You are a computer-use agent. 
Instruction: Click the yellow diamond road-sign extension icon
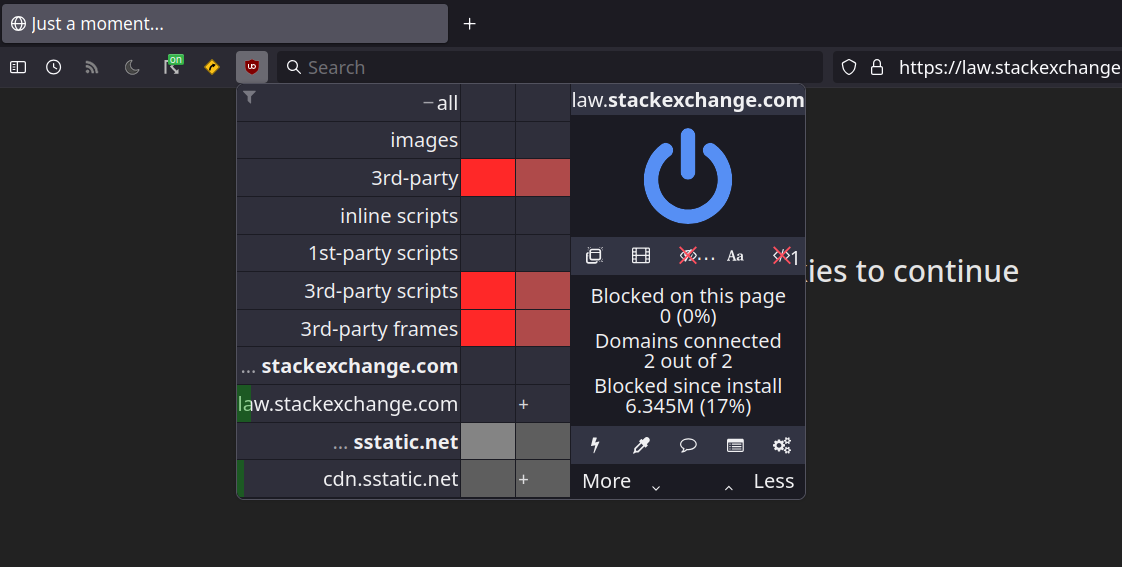212,67
